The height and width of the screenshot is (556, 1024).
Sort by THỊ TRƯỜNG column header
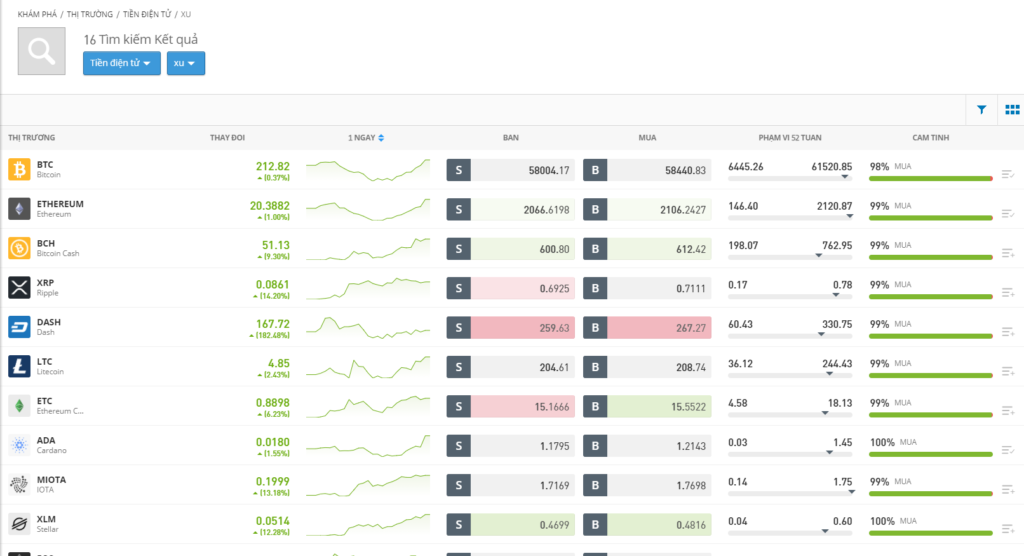(31, 138)
